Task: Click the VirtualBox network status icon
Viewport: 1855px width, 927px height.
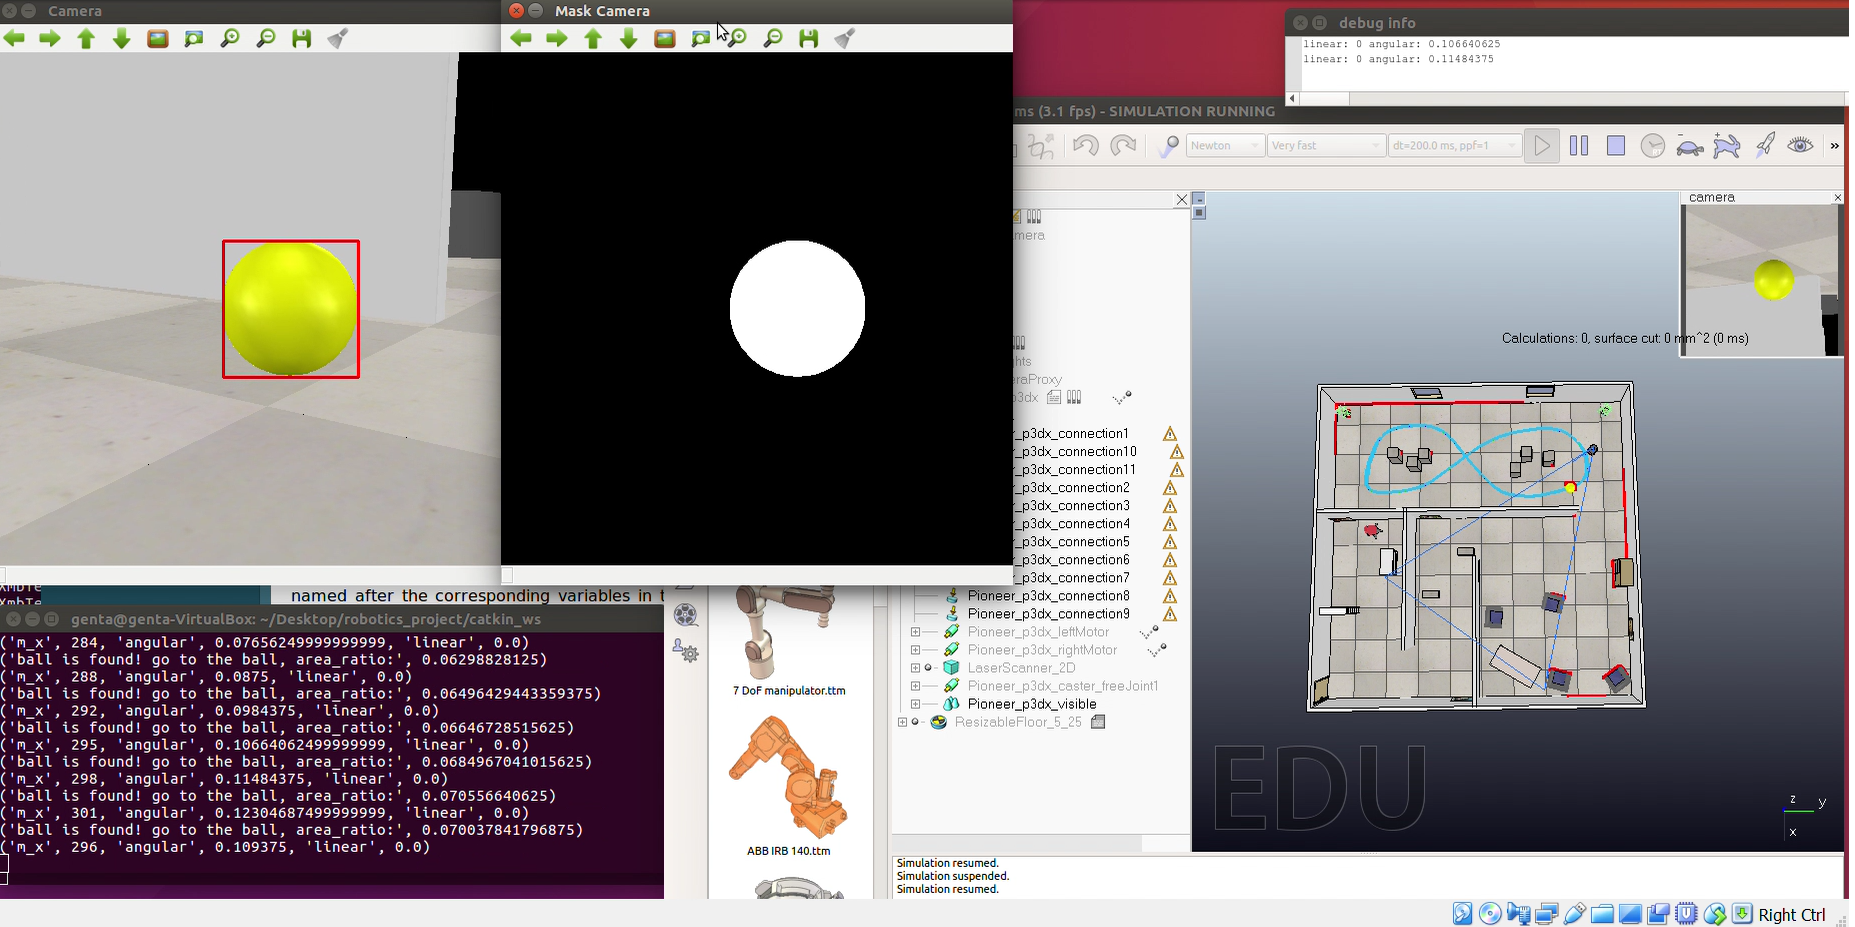Action: coord(1546,914)
